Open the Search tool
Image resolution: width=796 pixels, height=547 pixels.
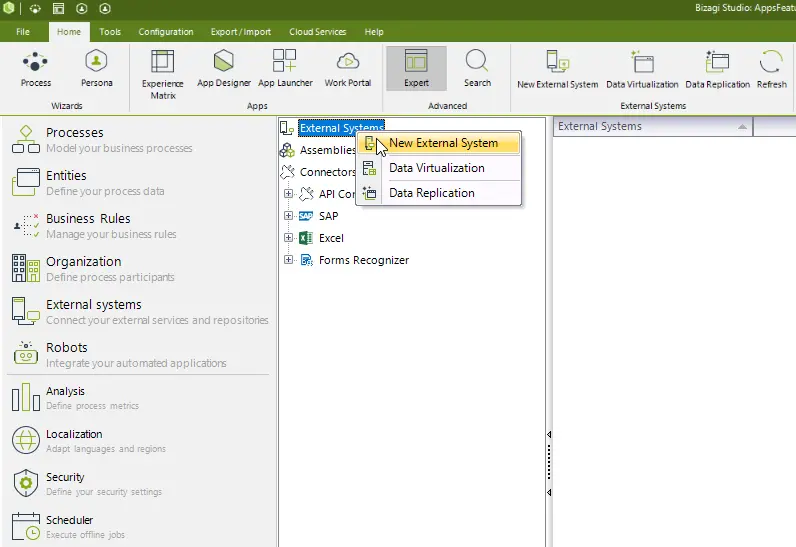click(x=477, y=69)
